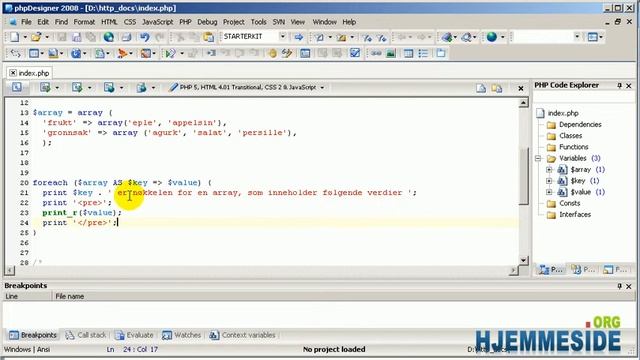Select the index.php file tab

click(x=34, y=73)
